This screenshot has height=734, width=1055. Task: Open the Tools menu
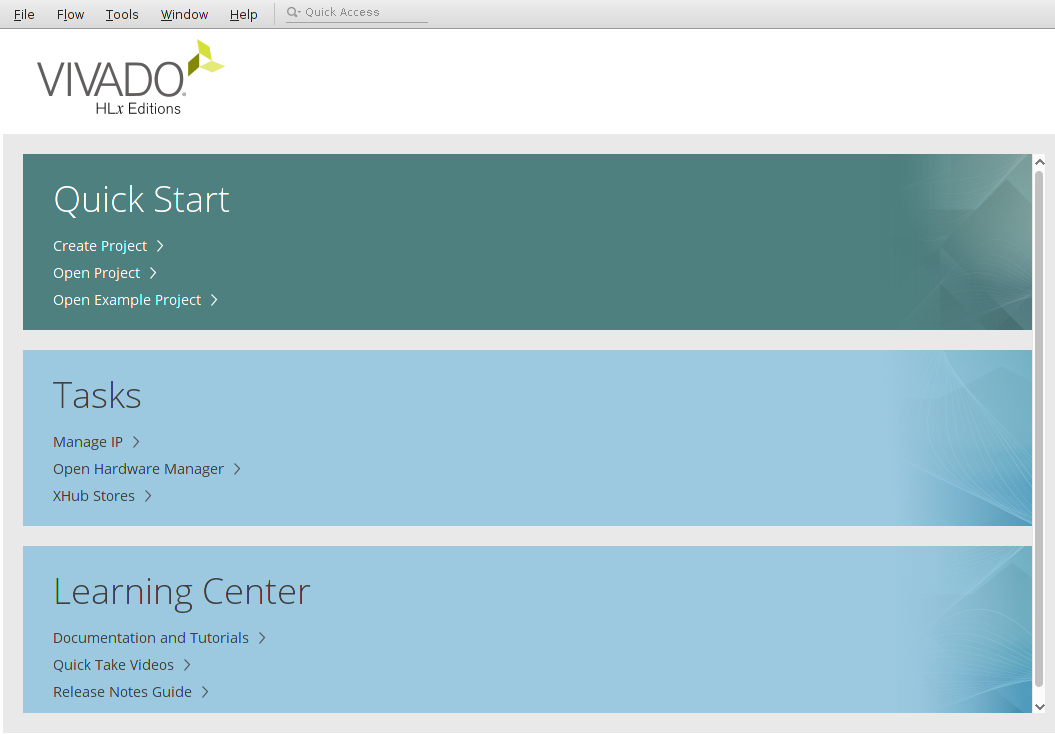point(122,14)
